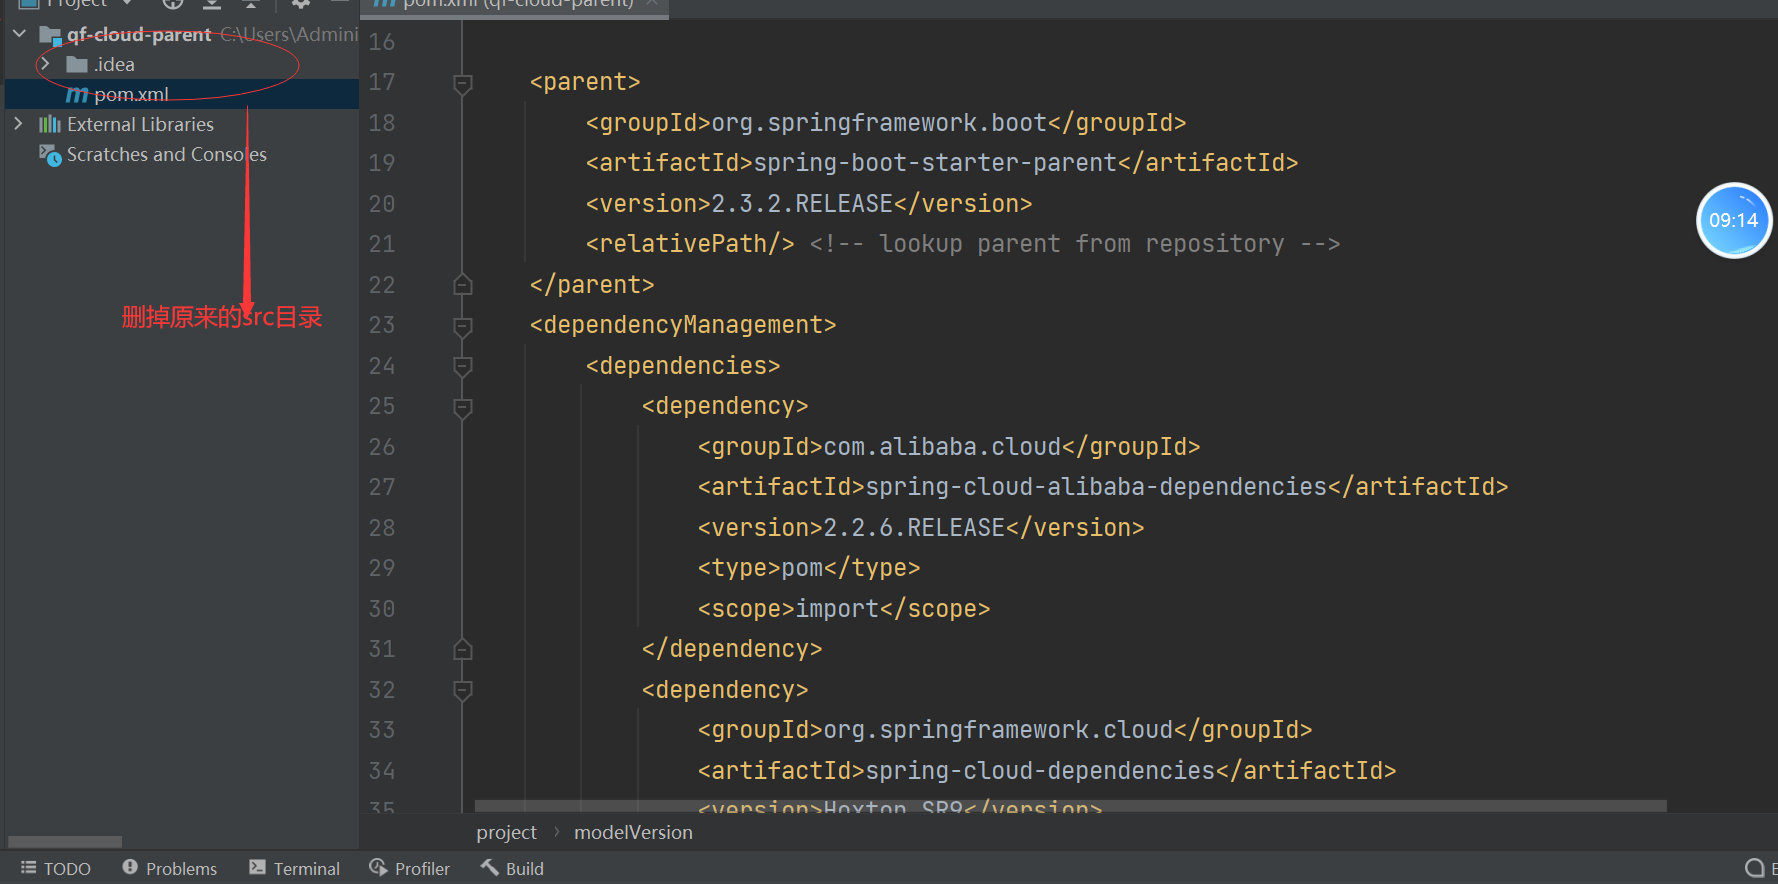
Task: Expand the External Libraries node
Action: click(x=19, y=124)
